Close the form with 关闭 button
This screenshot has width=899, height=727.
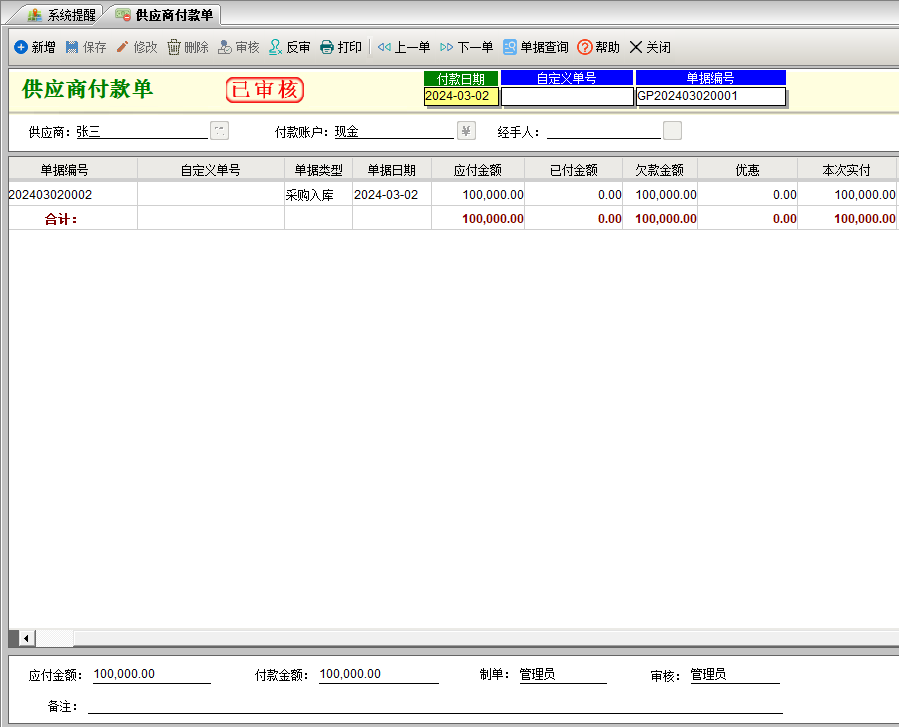coord(649,47)
